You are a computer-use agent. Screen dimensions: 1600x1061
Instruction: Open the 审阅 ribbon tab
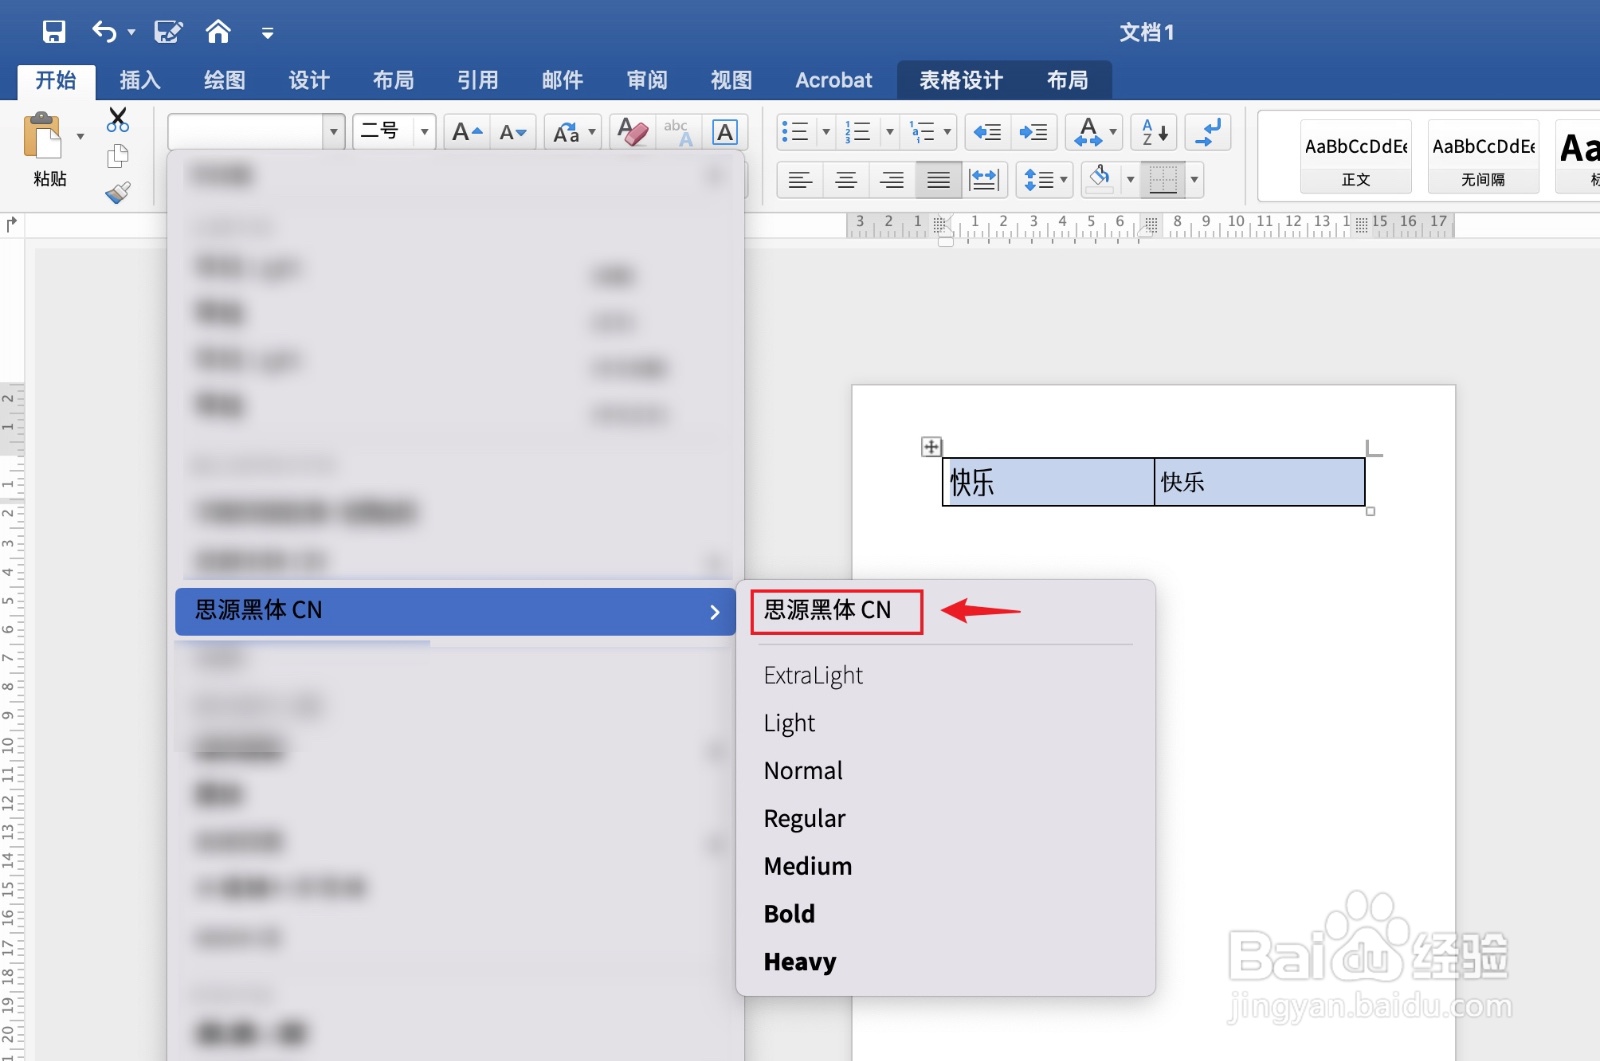647,80
